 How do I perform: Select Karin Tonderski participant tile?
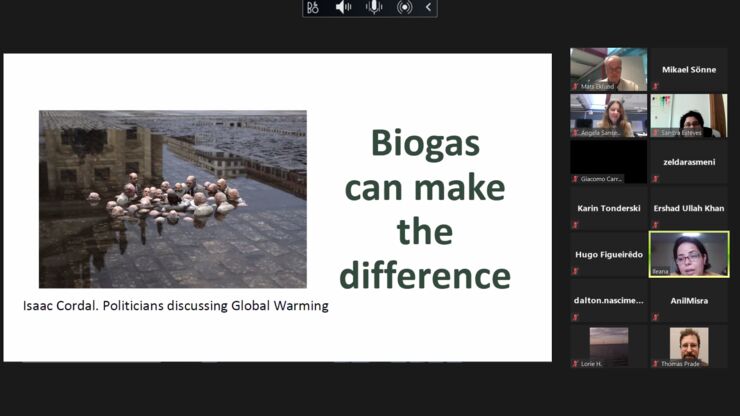608,208
